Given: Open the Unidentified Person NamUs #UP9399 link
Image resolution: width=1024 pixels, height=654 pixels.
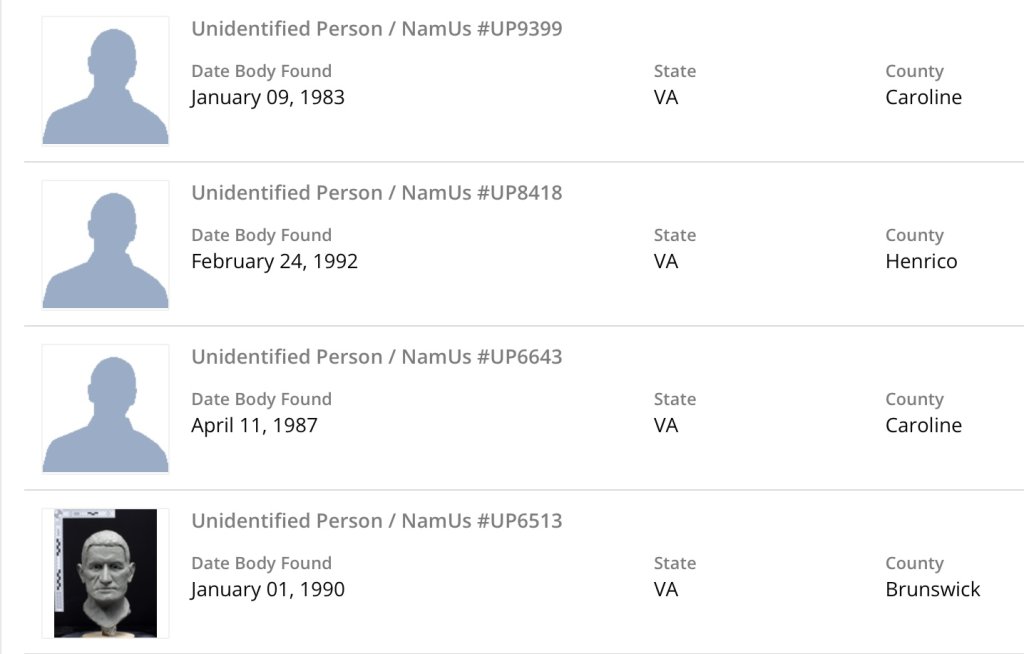Looking at the screenshot, I should pyautogui.click(x=377, y=29).
